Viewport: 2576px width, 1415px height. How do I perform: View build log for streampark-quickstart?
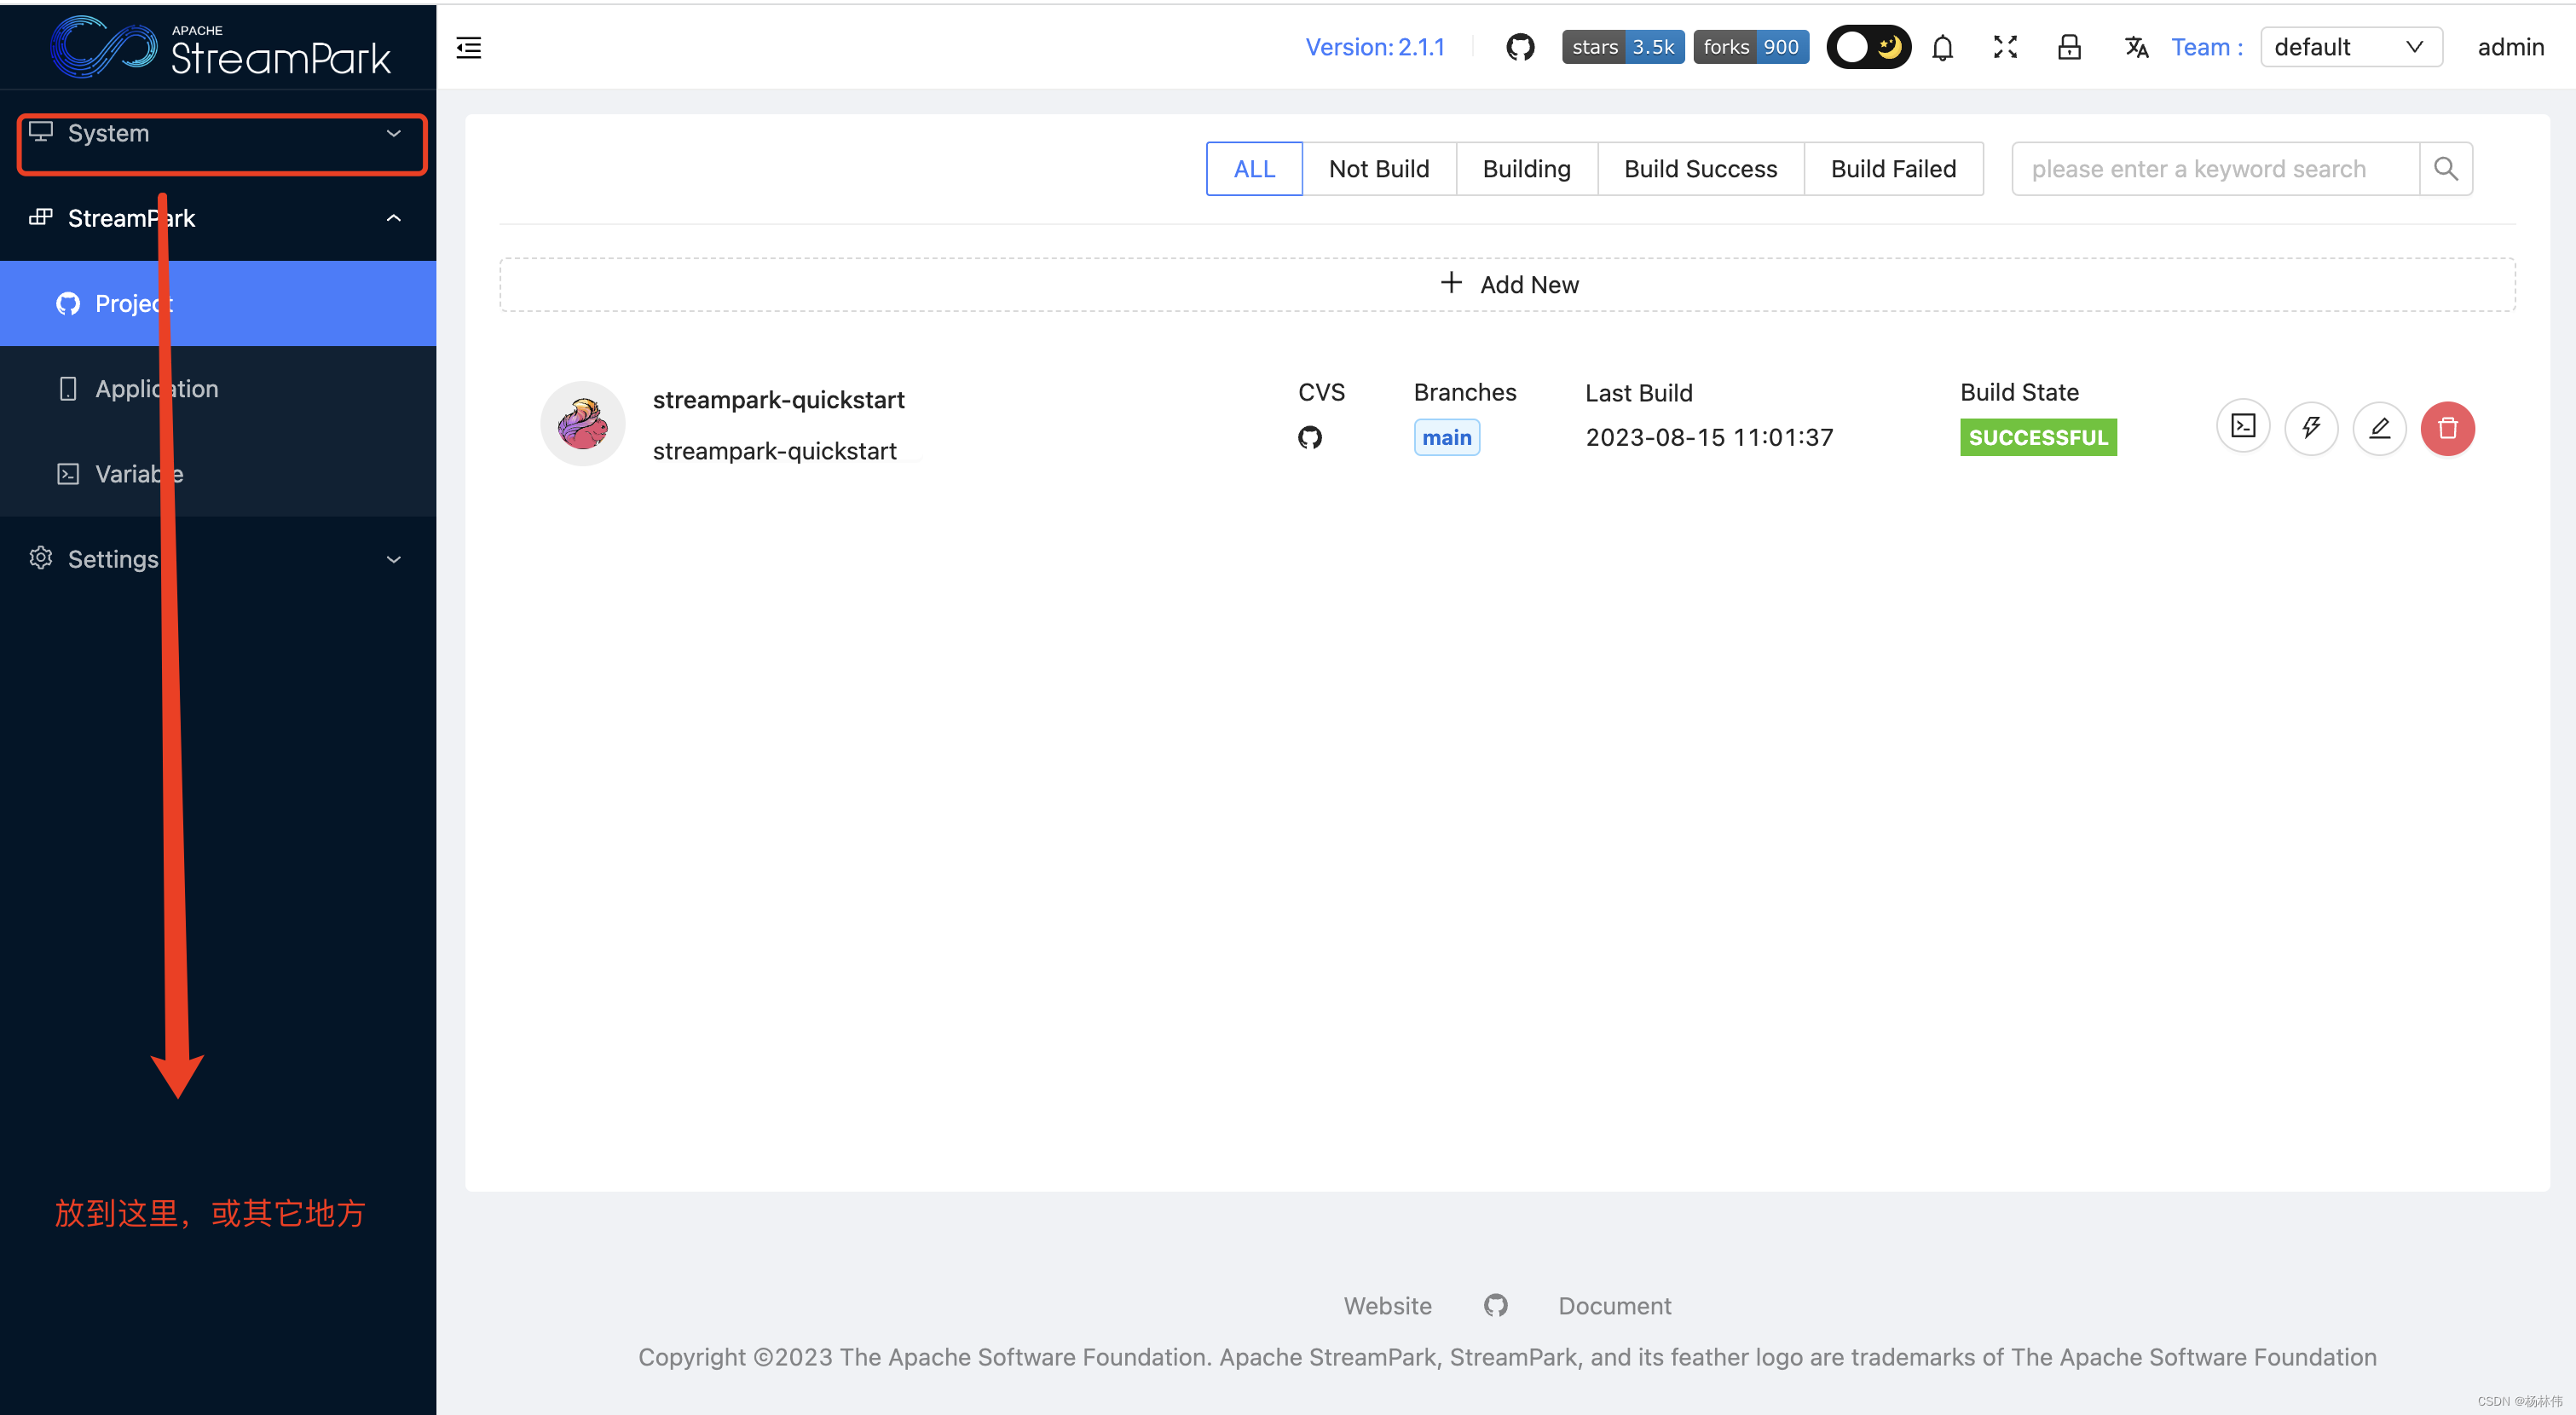point(2243,428)
